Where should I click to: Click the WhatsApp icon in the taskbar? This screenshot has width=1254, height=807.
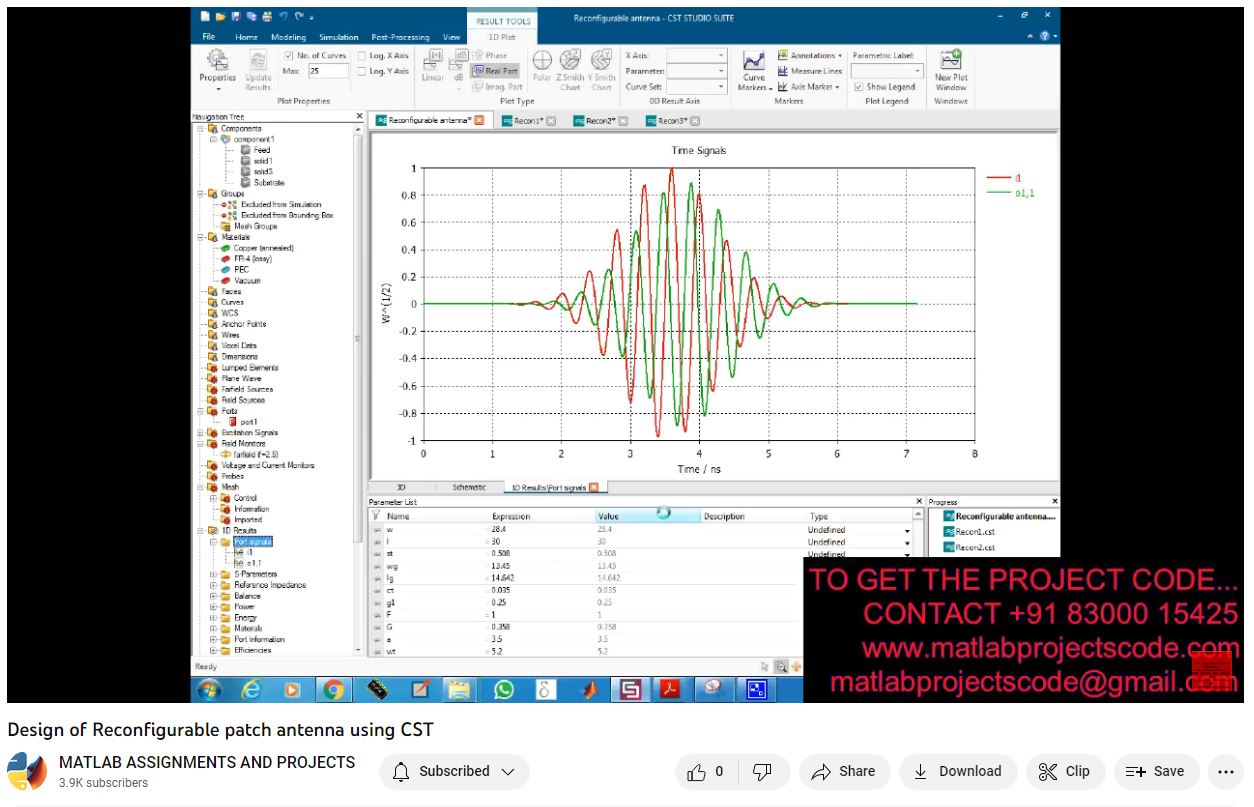tap(503, 689)
